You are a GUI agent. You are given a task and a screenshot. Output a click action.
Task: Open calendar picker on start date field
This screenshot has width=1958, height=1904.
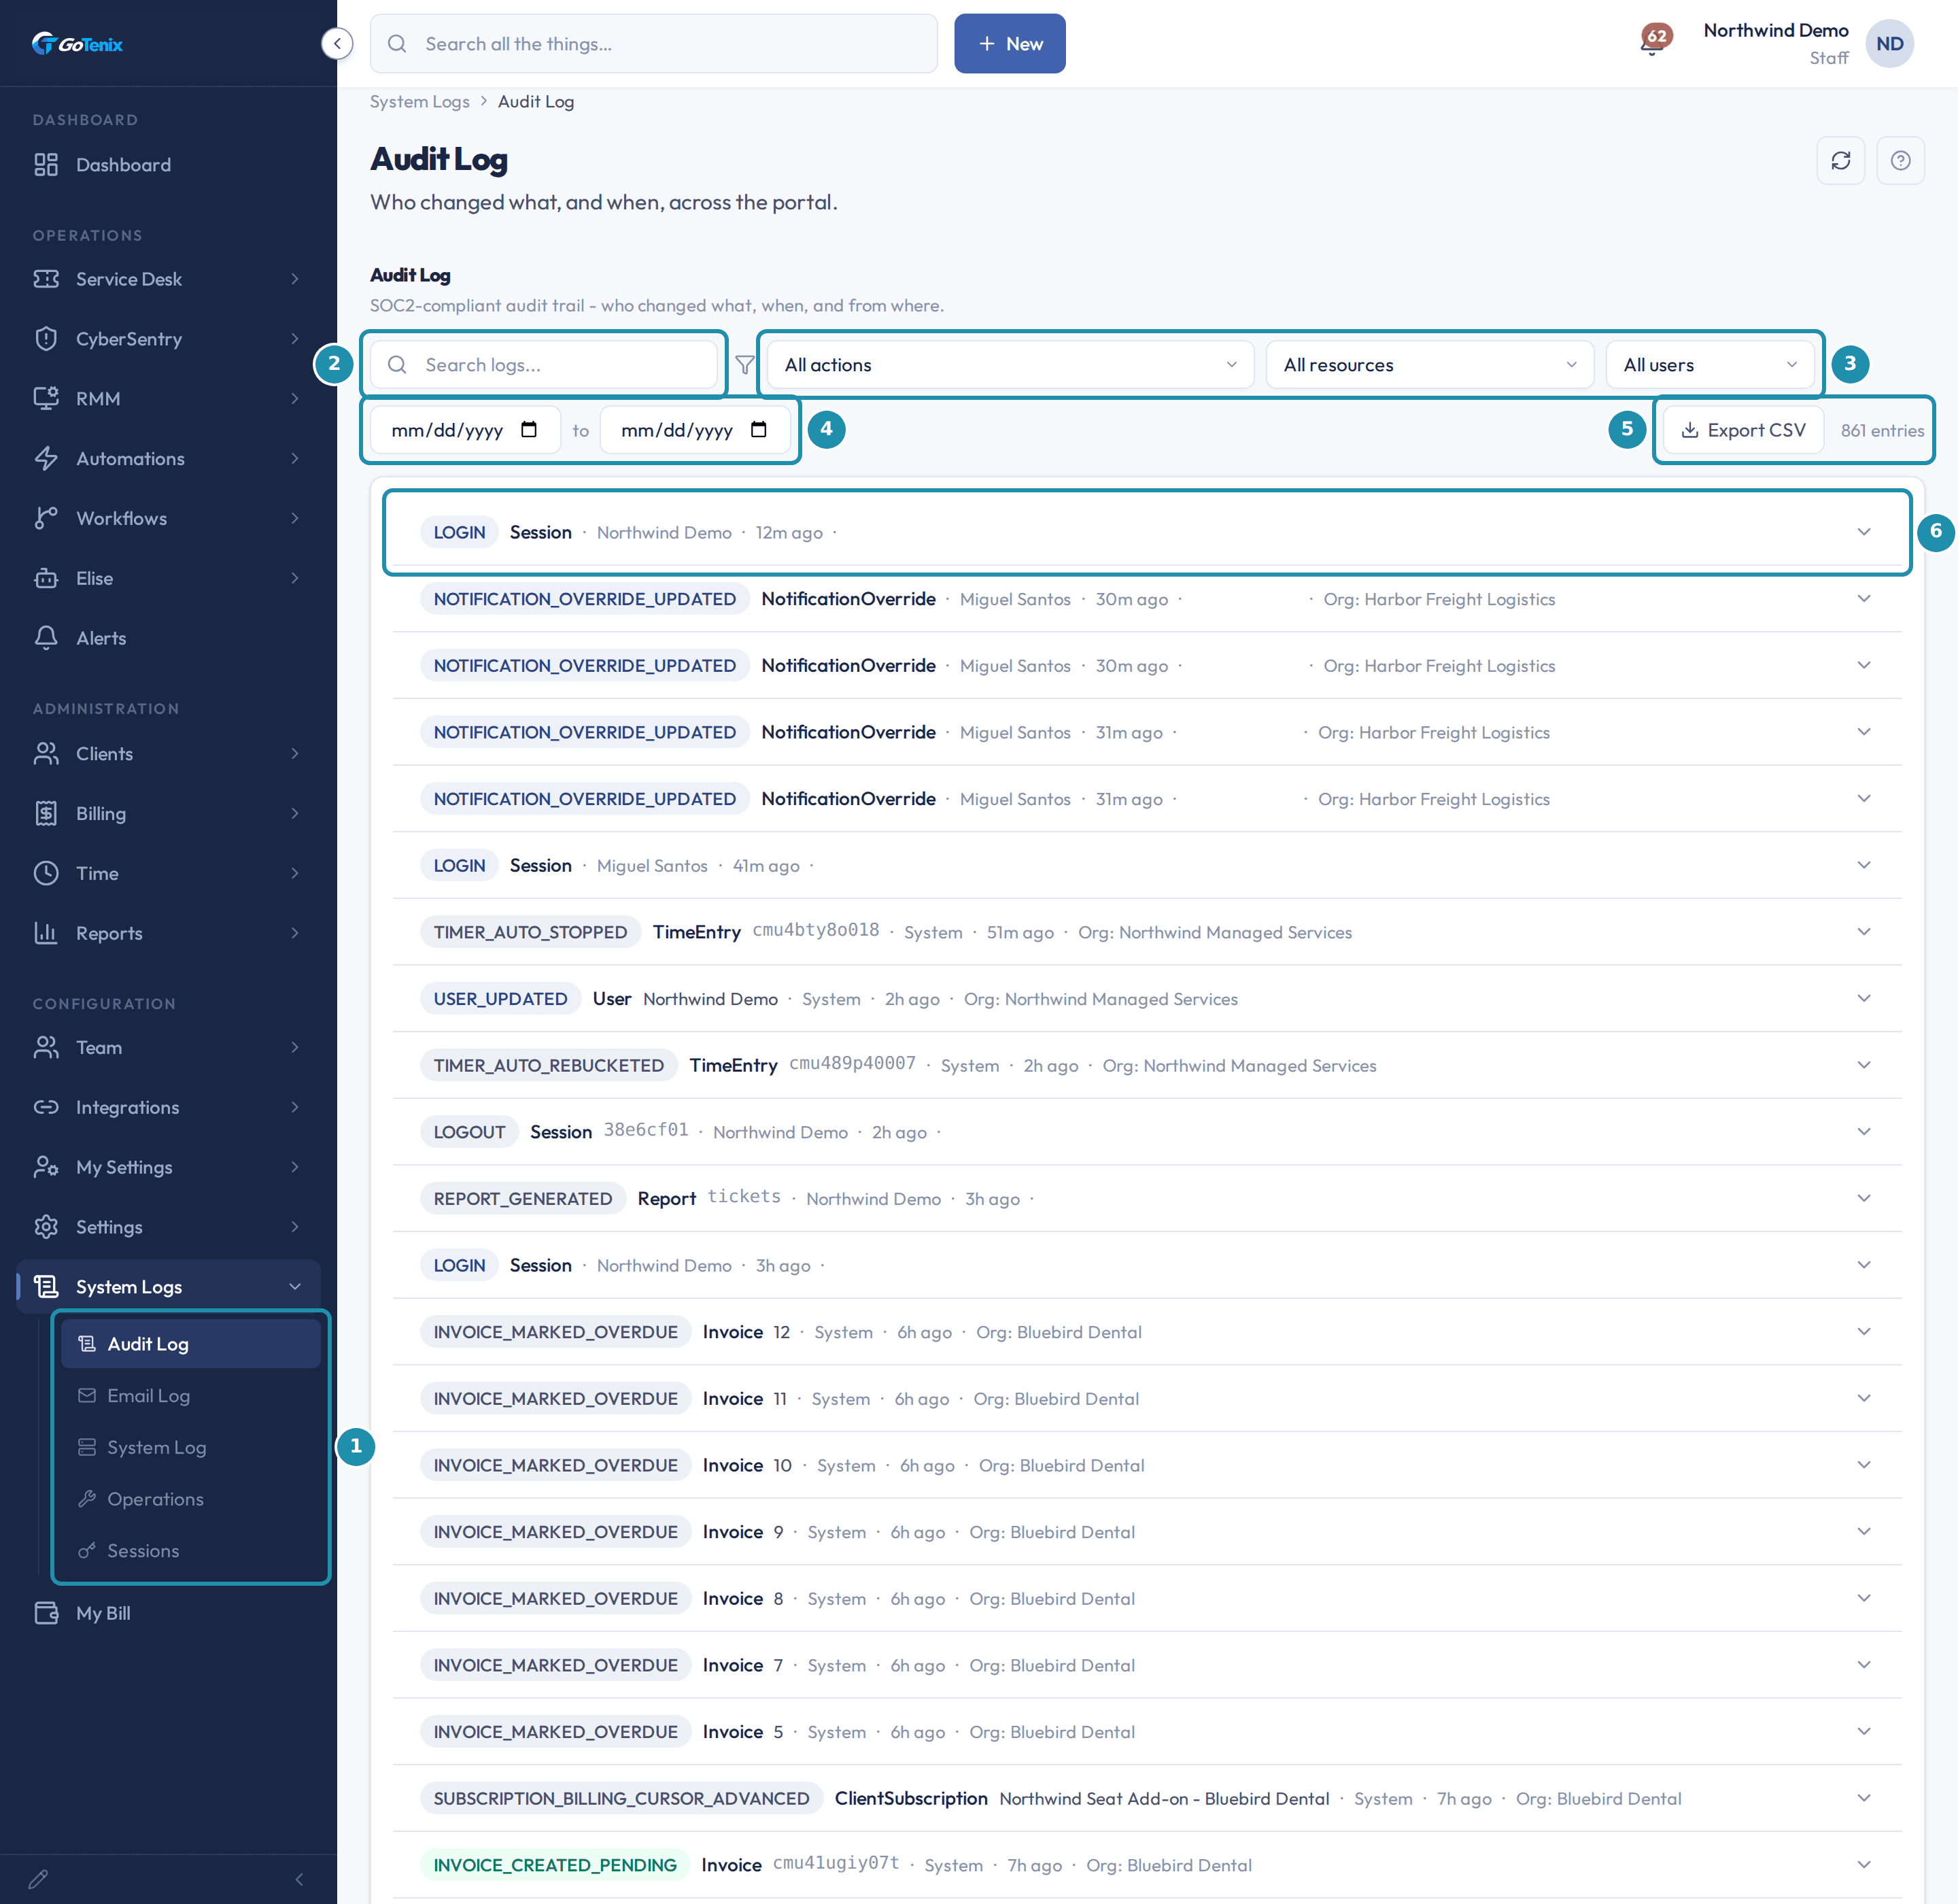529,430
